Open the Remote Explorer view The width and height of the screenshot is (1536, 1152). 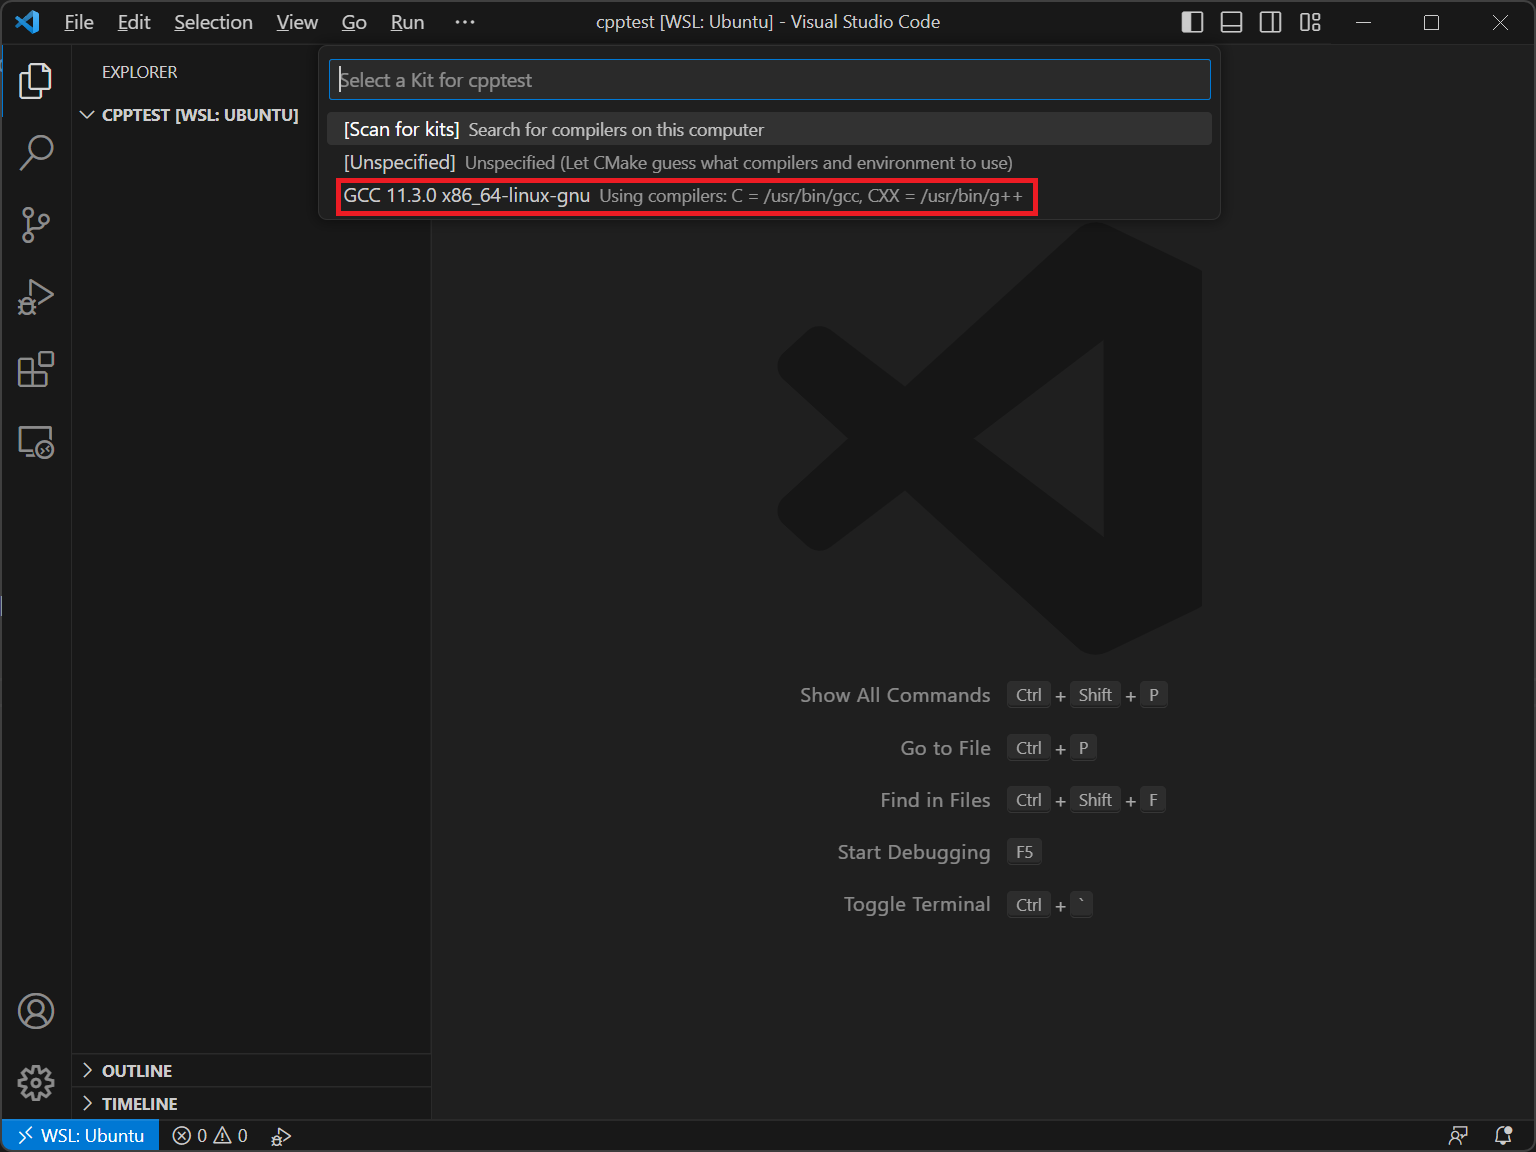tap(36, 442)
